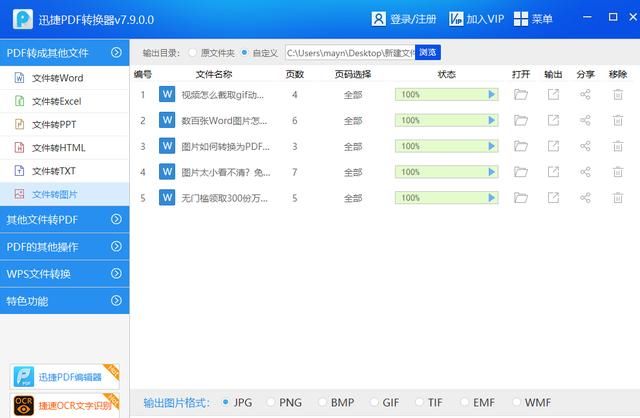640x418 pixels.
Task: Select 文件转HTML in sidebar
Action: click(64, 148)
